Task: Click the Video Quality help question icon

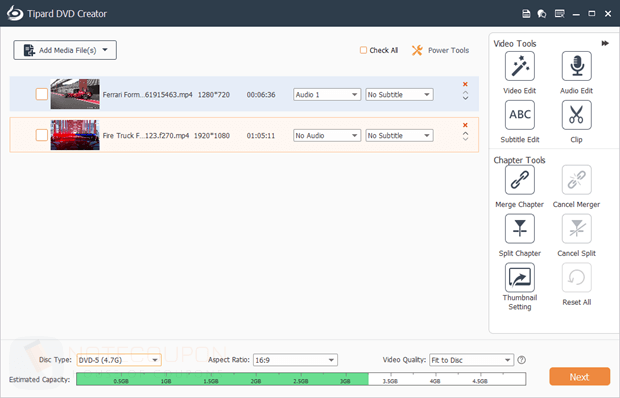Action: click(522, 360)
